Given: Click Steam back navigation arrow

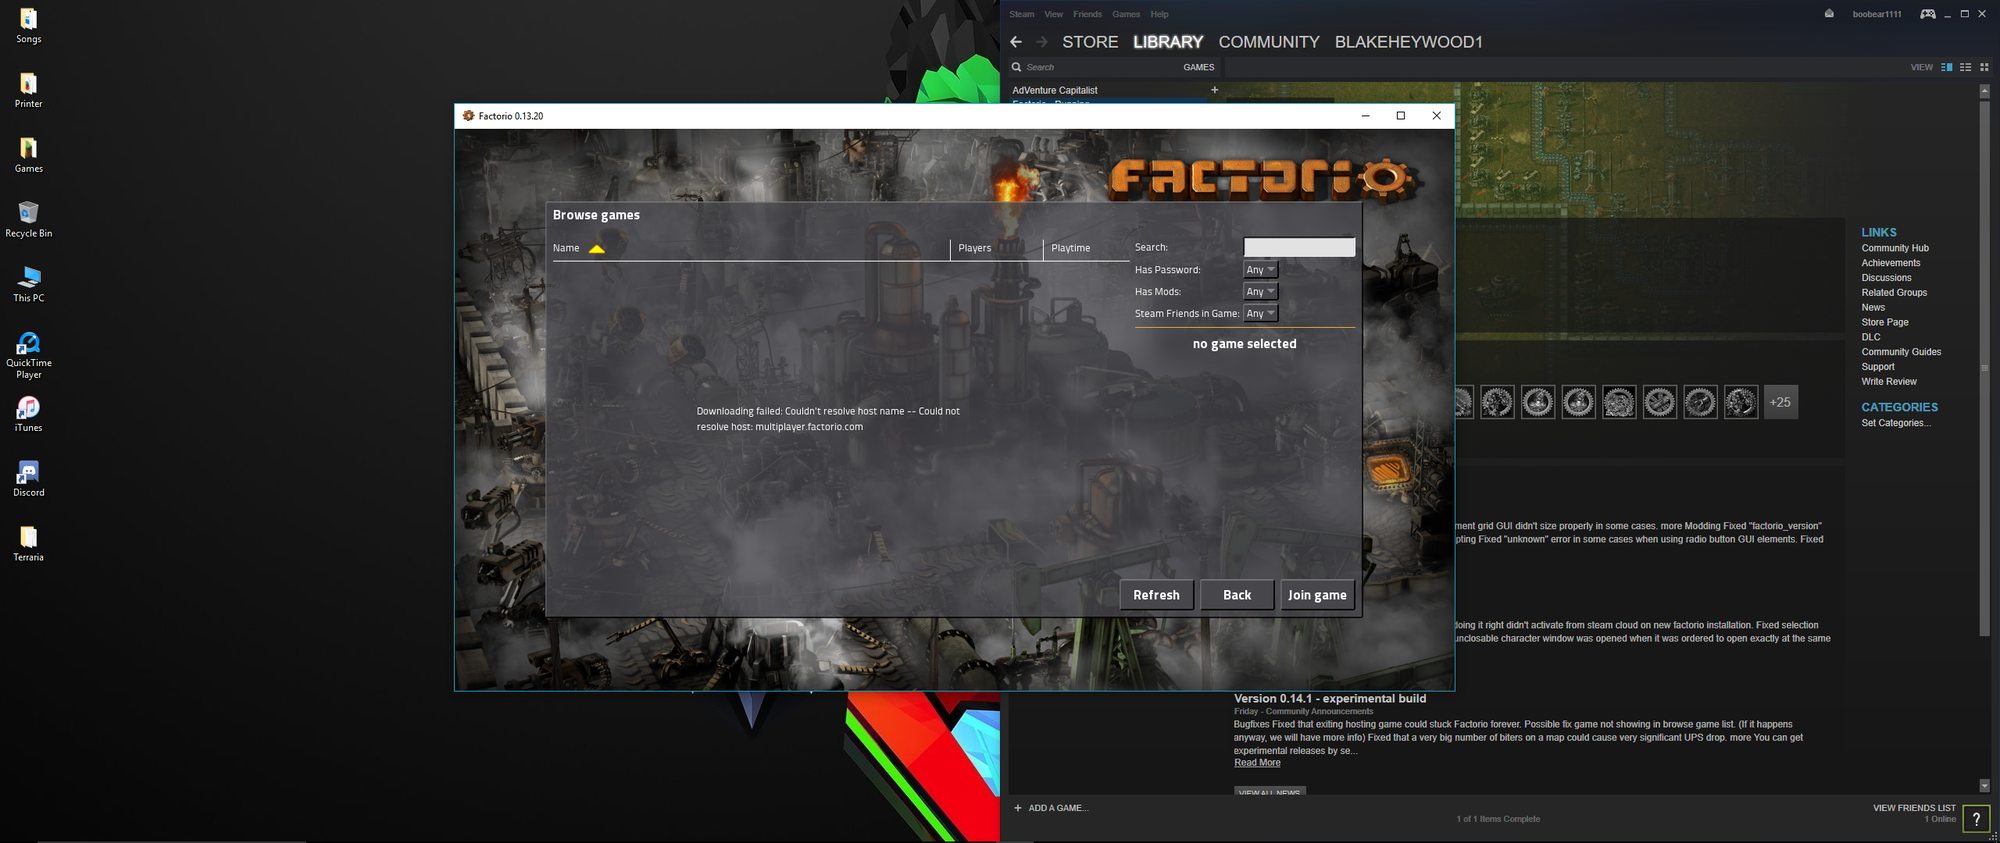Looking at the screenshot, I should tap(1016, 42).
